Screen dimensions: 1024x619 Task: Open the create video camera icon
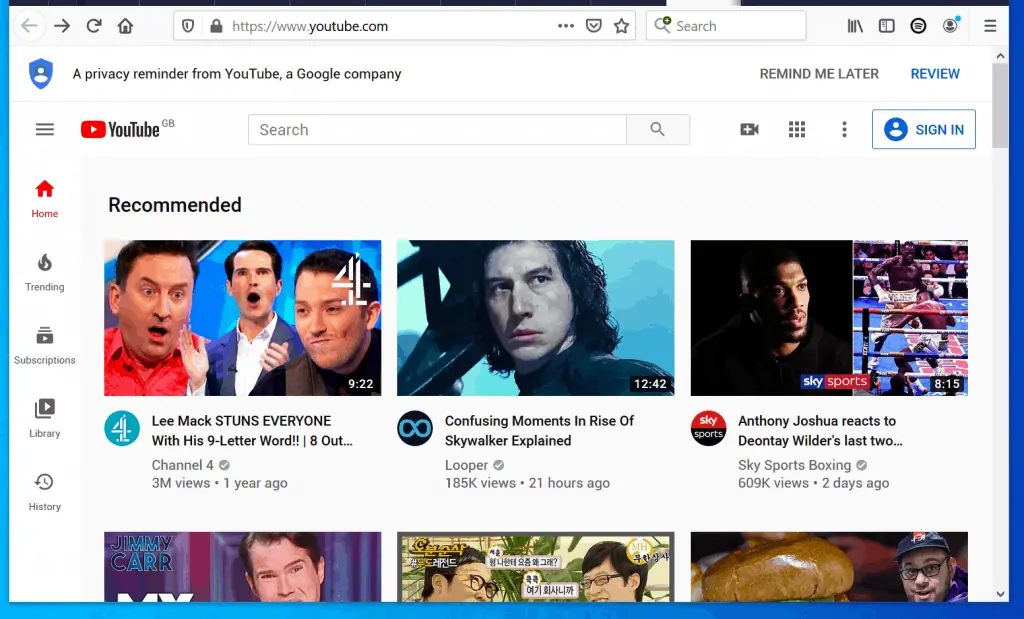tap(749, 129)
